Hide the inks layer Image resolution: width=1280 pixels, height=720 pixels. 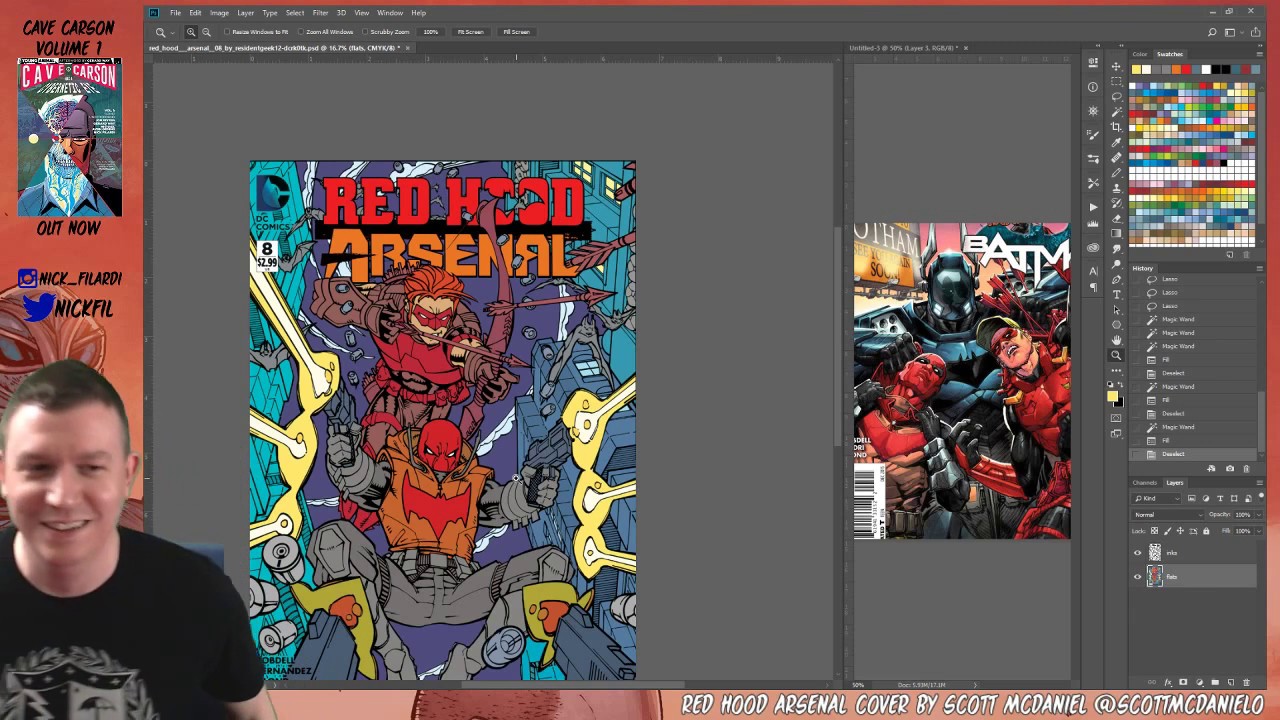click(1137, 553)
